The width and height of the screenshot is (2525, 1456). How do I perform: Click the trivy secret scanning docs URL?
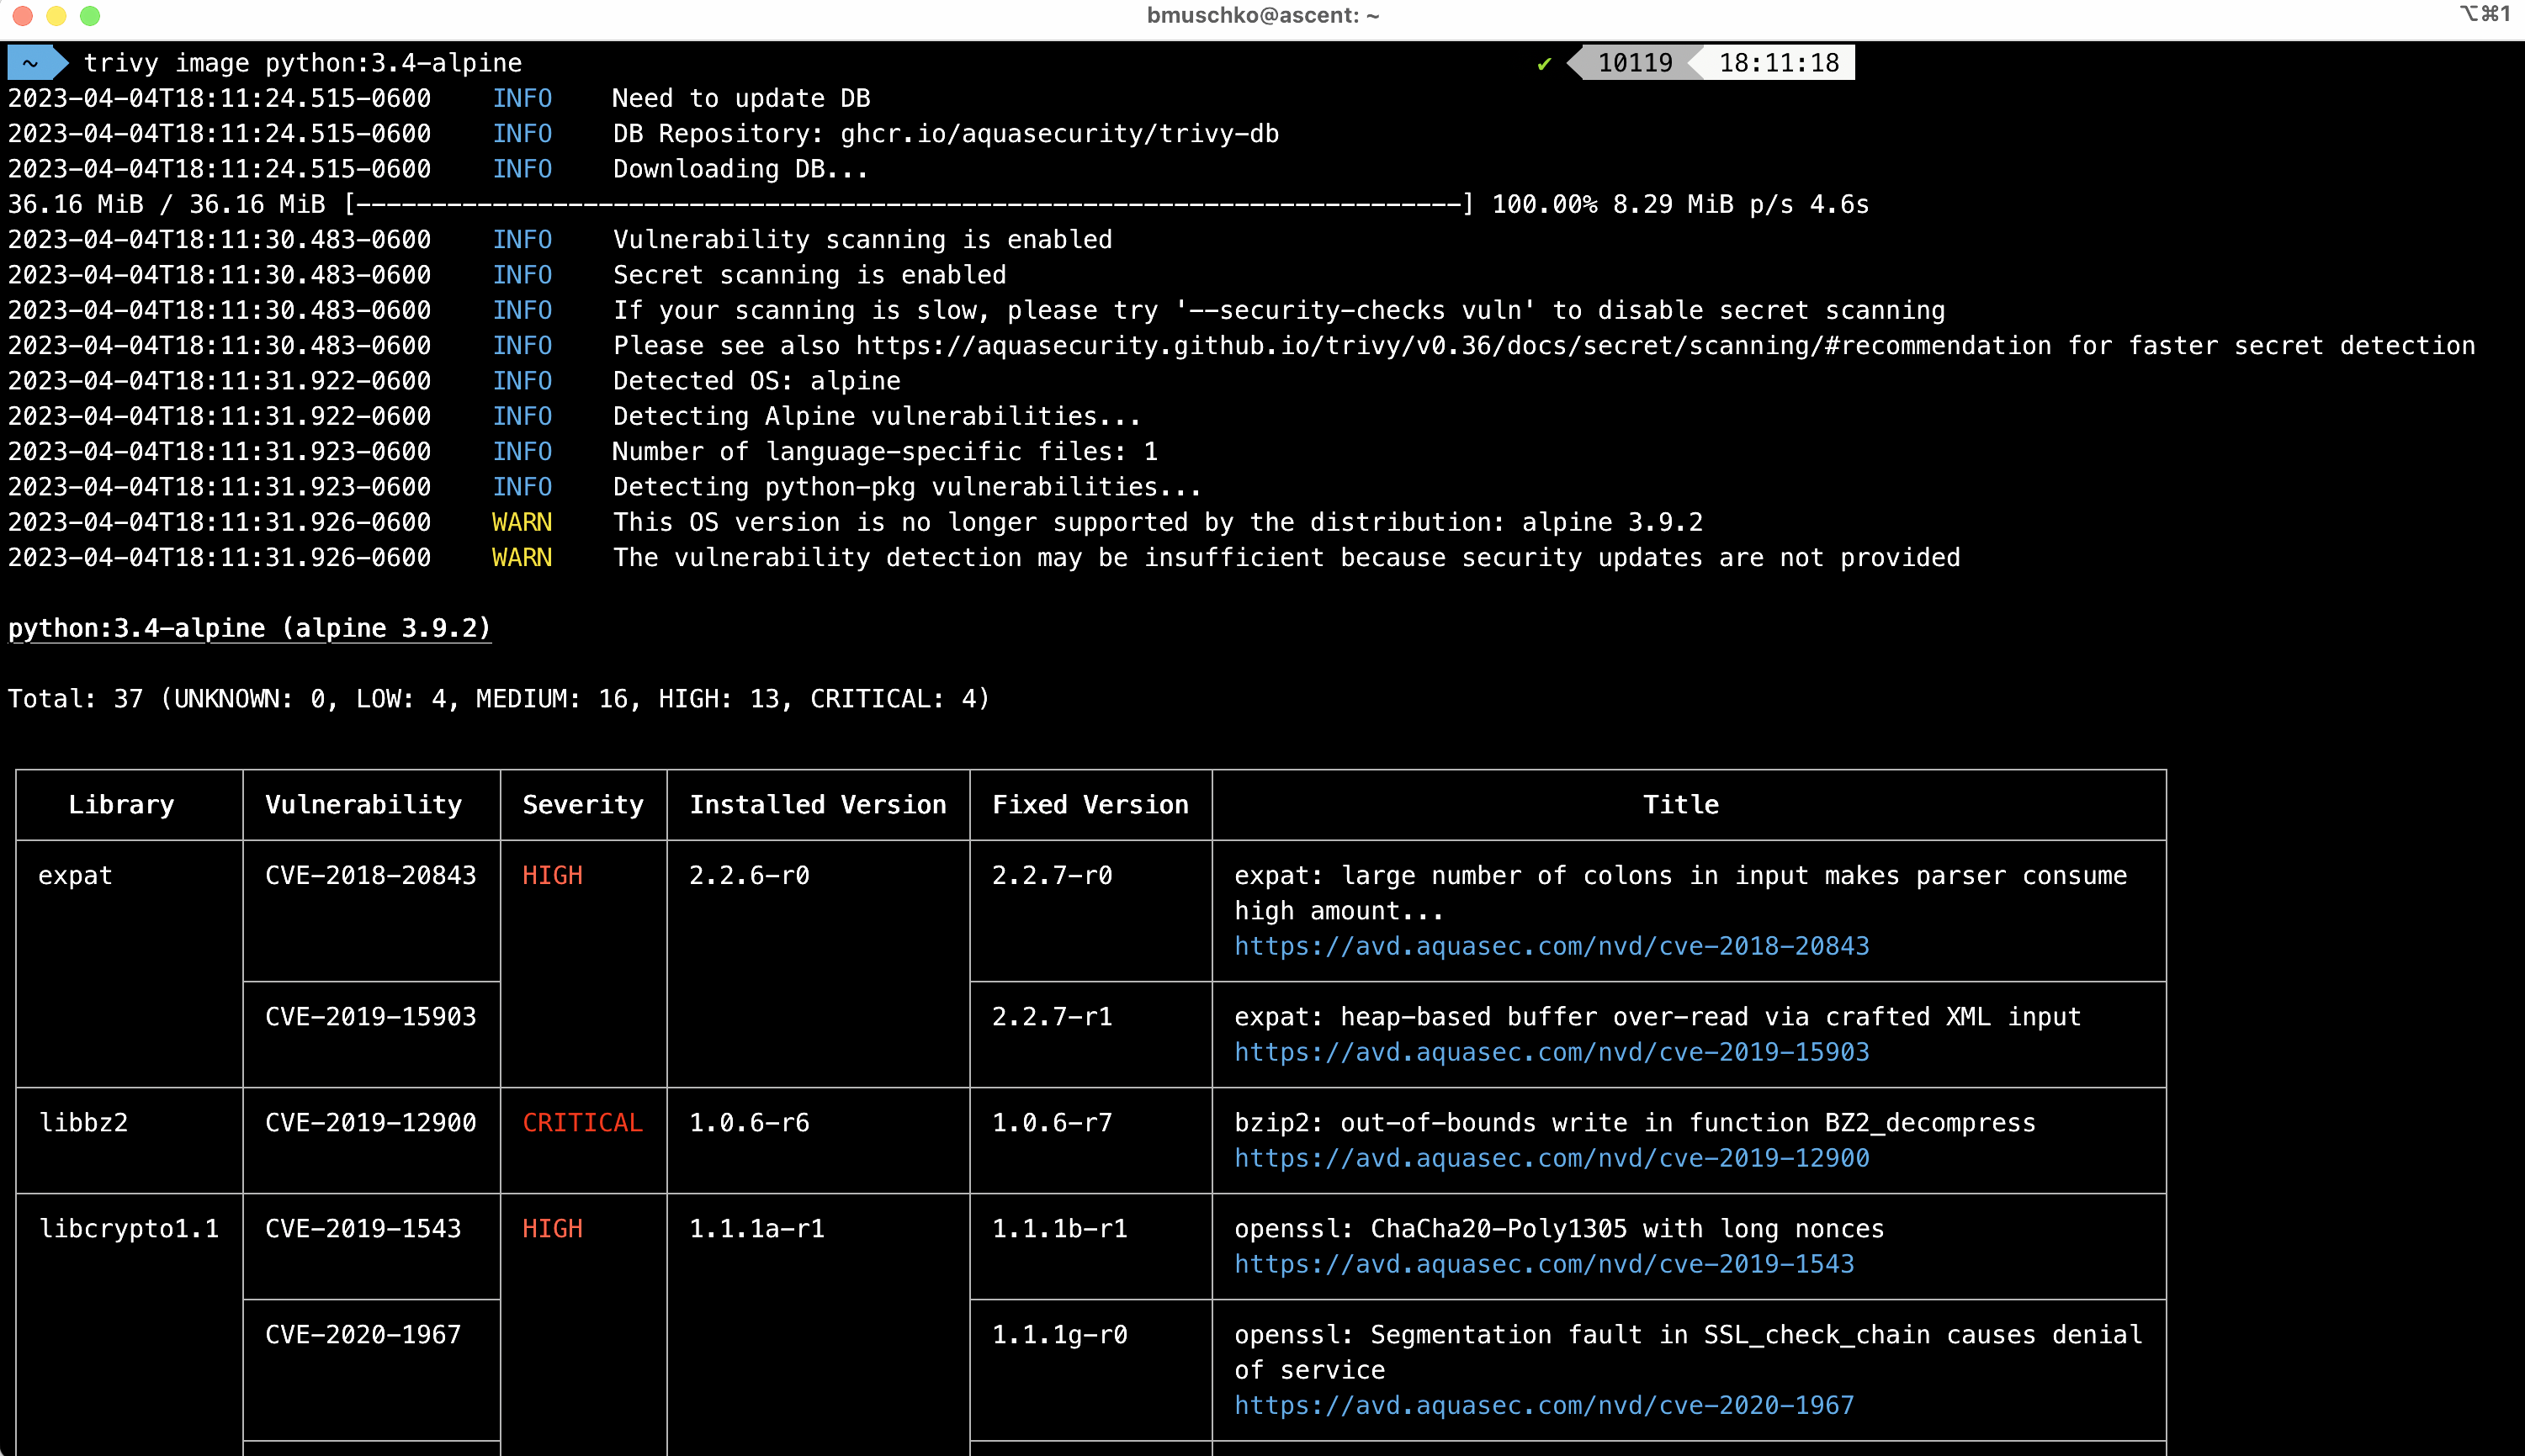(1453, 346)
